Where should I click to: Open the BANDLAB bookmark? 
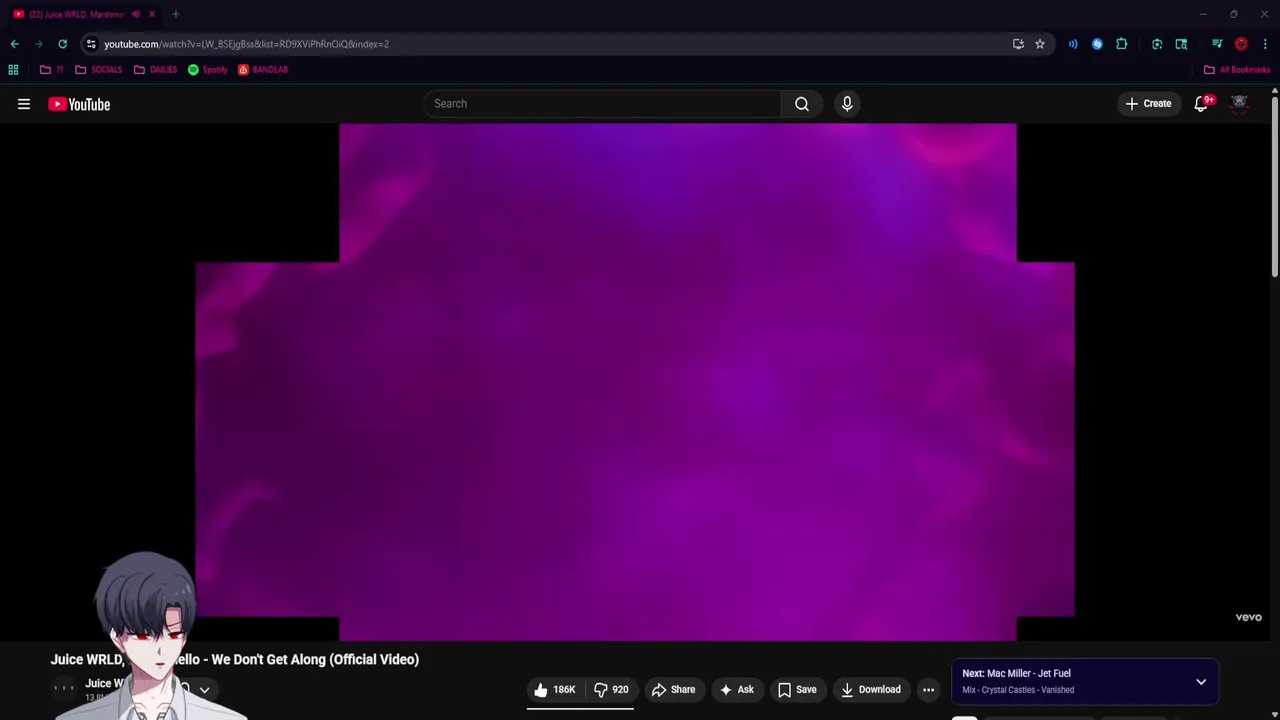(263, 70)
